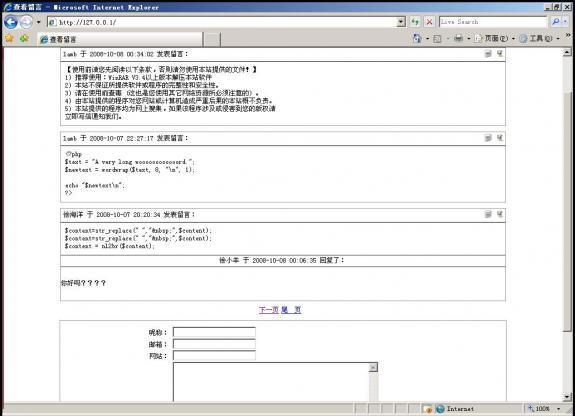575x416 pixels.
Task: Click the reply icon on the first message
Action: tap(488, 54)
